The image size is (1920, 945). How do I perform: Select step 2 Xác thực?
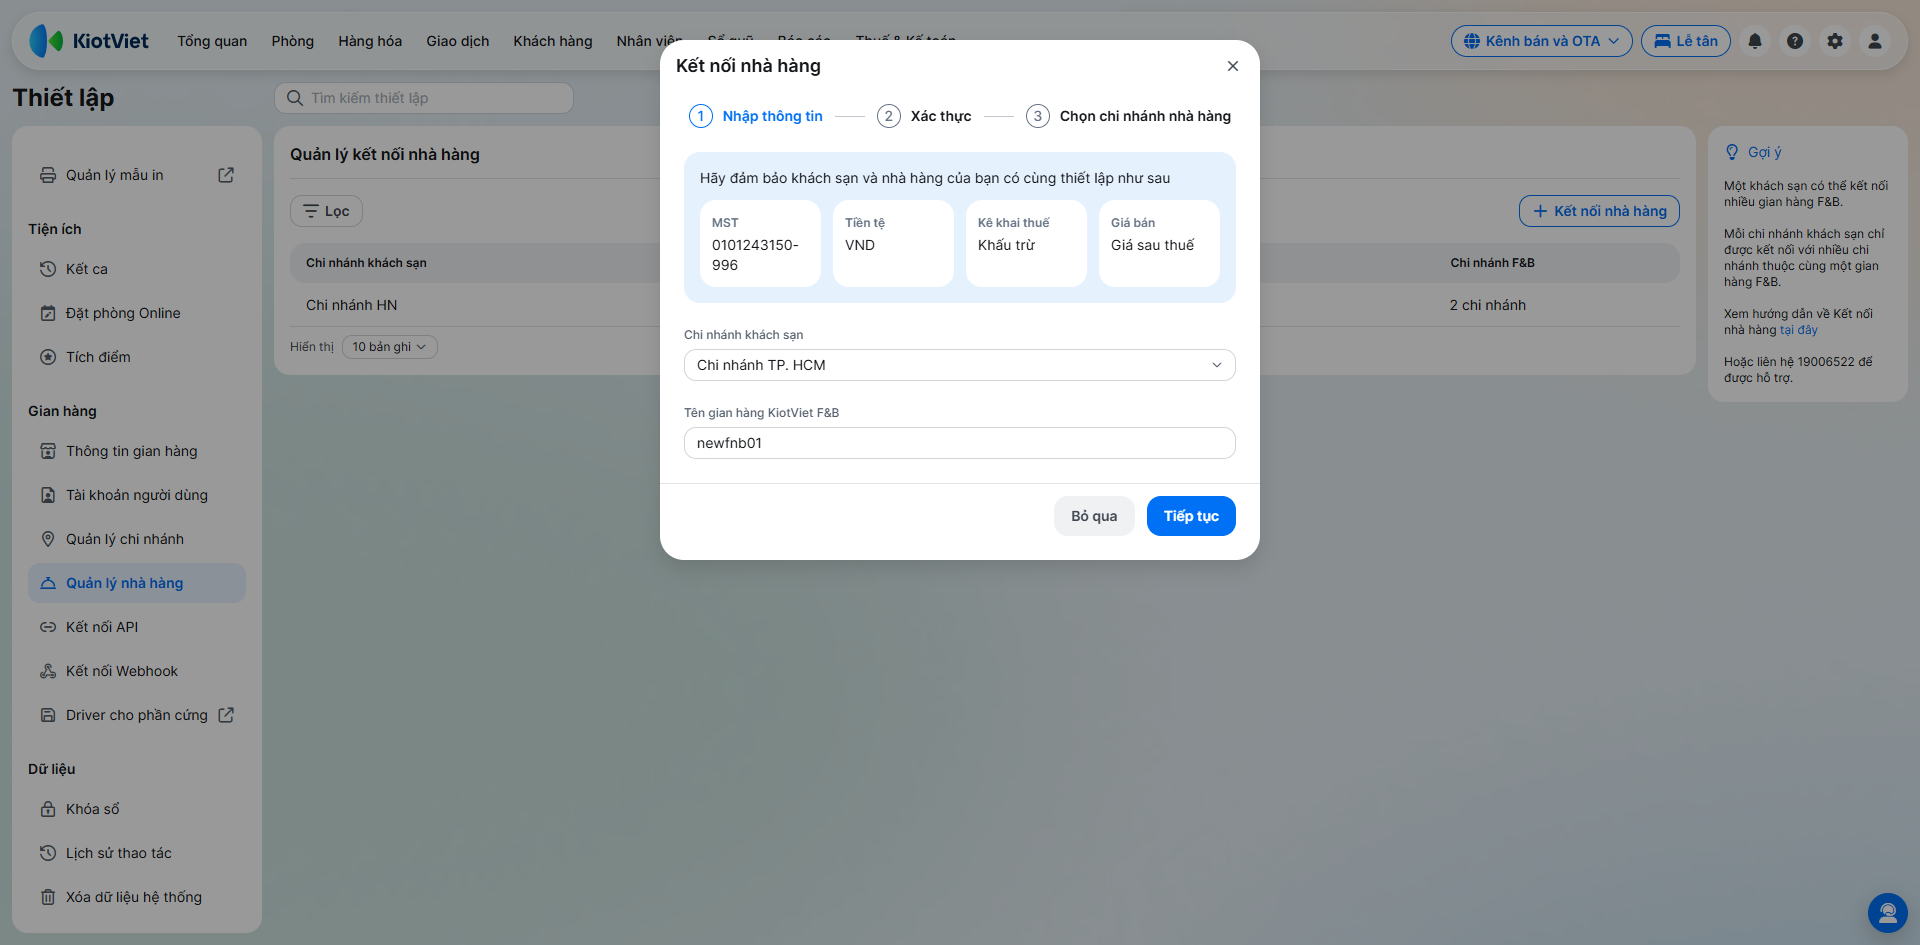(924, 116)
